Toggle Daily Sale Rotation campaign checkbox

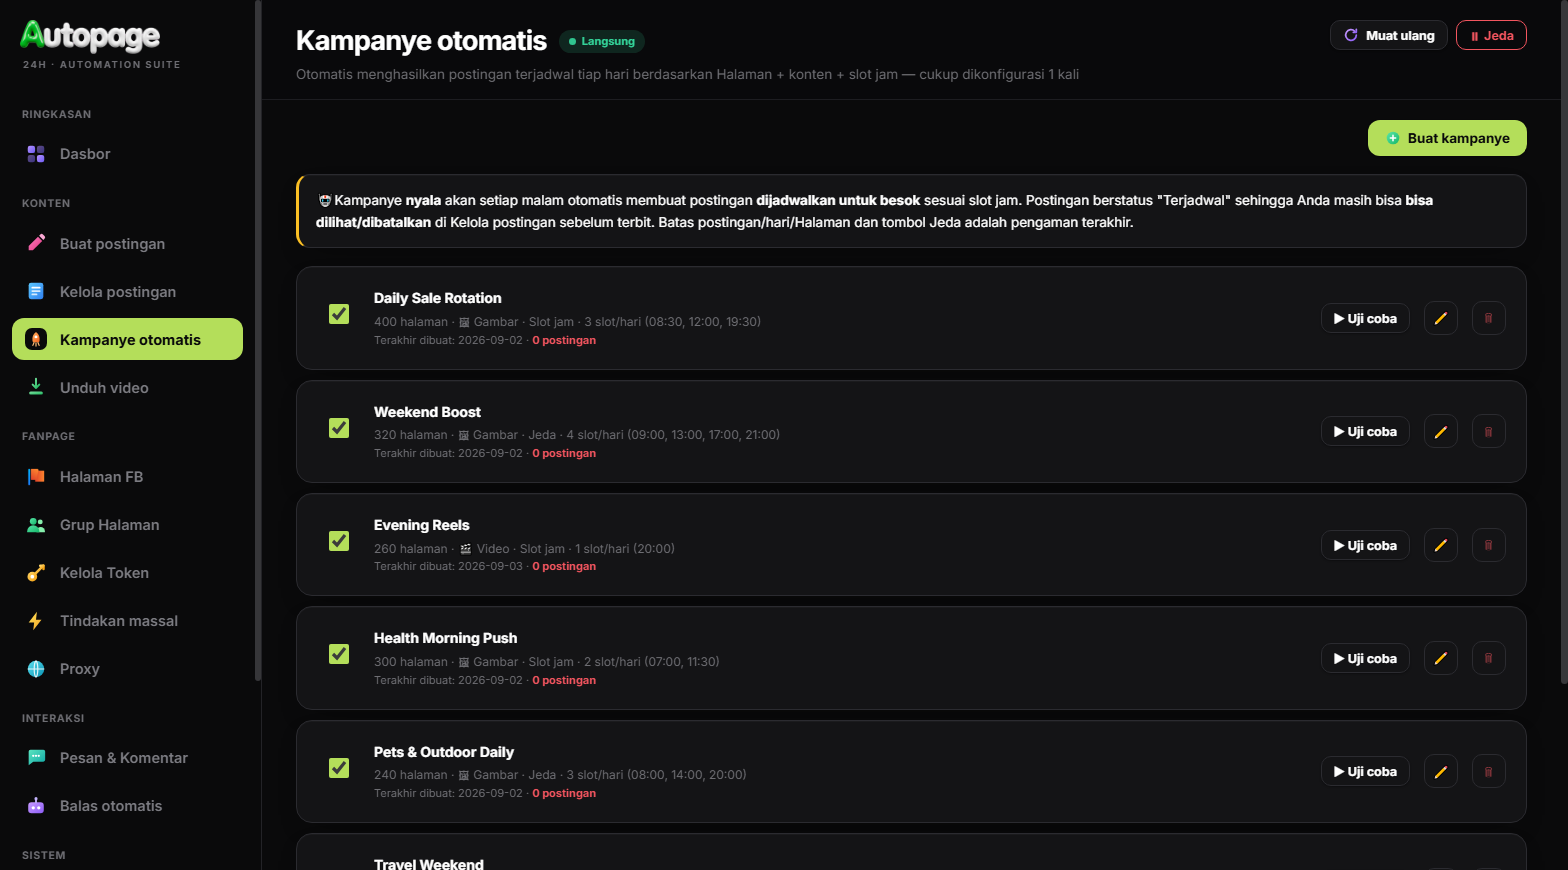pyautogui.click(x=339, y=314)
